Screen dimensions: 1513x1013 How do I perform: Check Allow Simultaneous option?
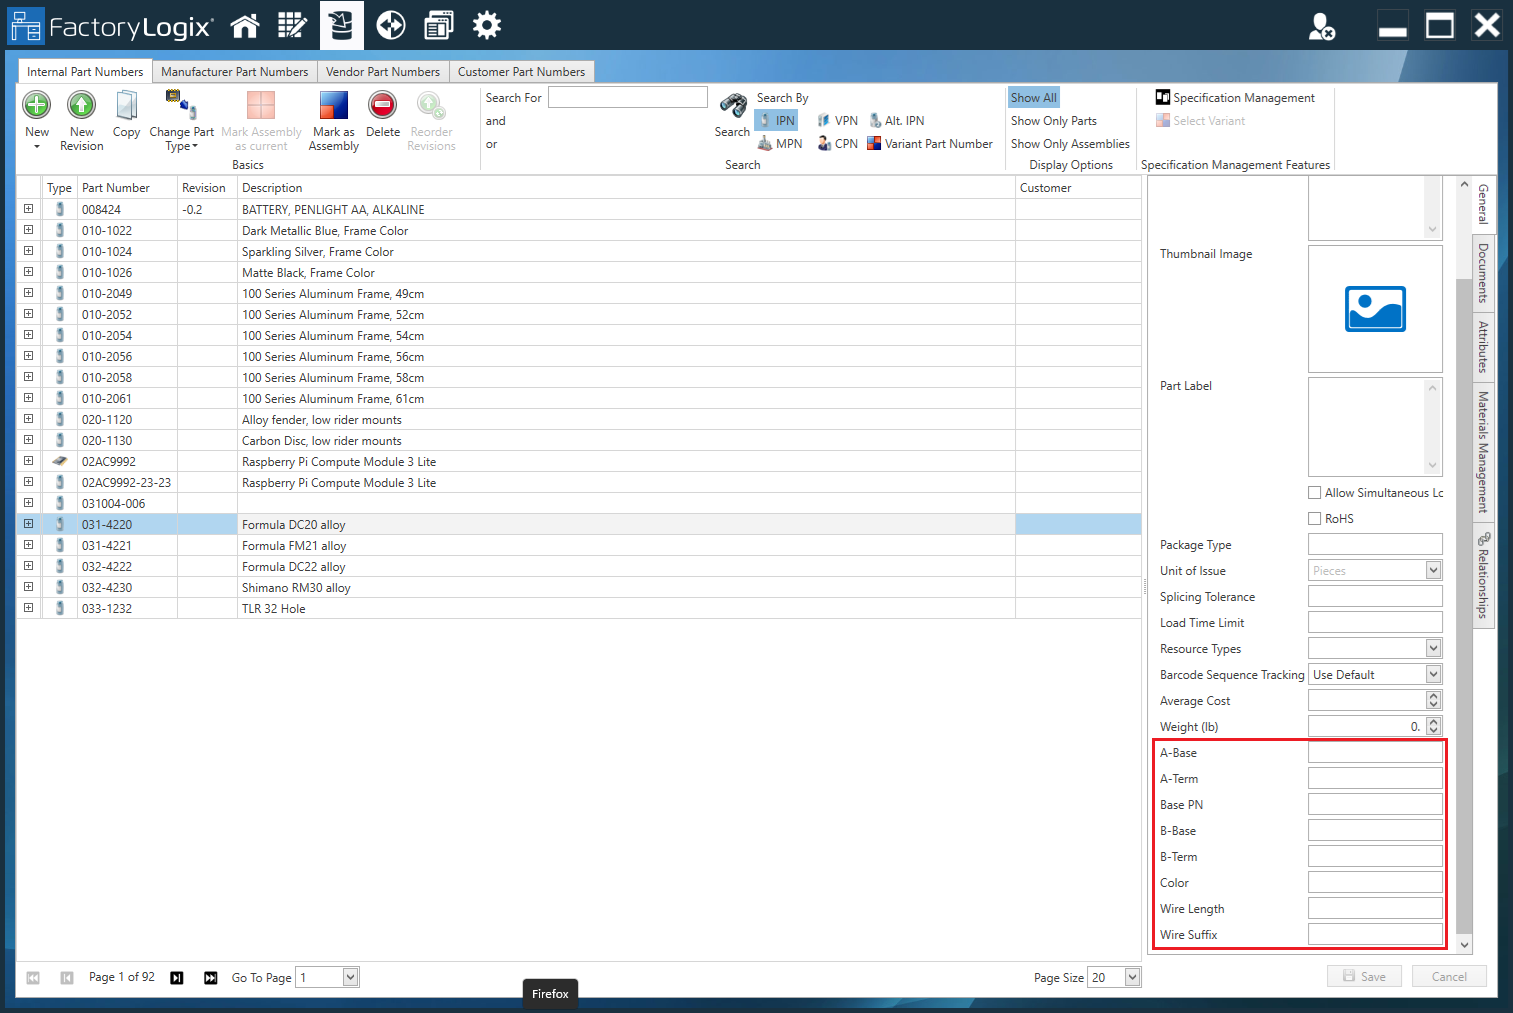pos(1315,492)
